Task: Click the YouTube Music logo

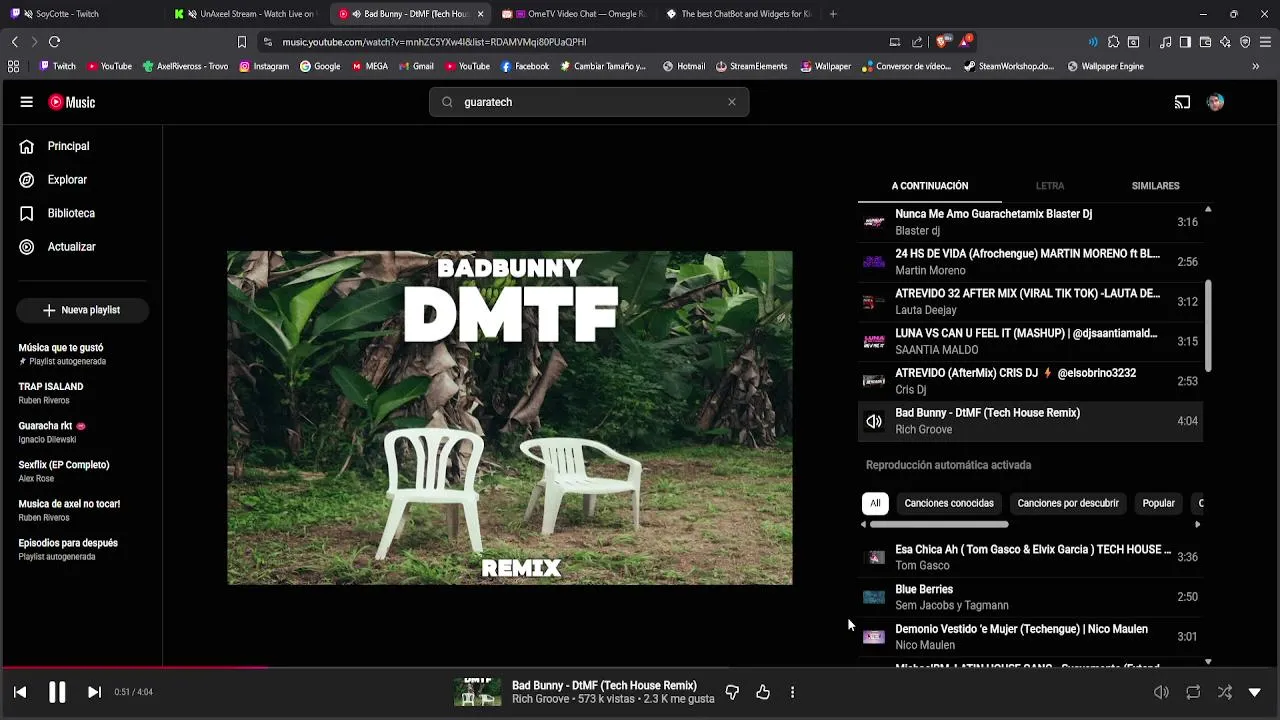Action: pos(72,102)
